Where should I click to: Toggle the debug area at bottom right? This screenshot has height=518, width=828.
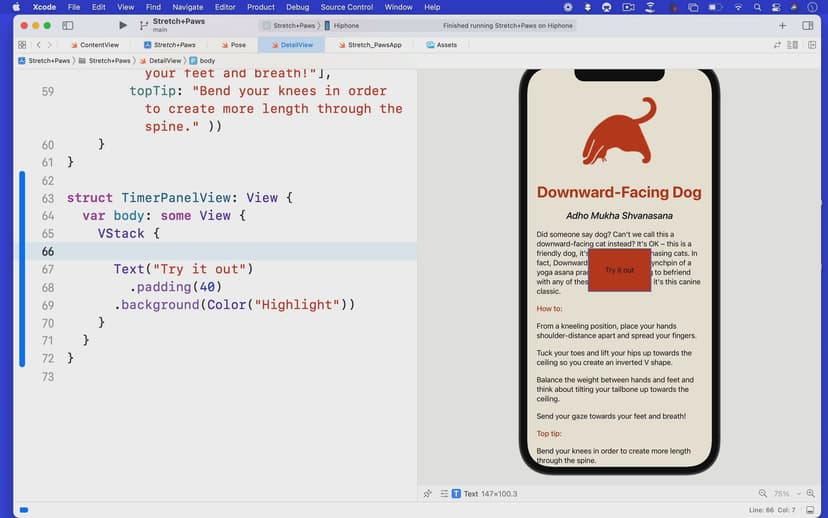(x=808, y=510)
